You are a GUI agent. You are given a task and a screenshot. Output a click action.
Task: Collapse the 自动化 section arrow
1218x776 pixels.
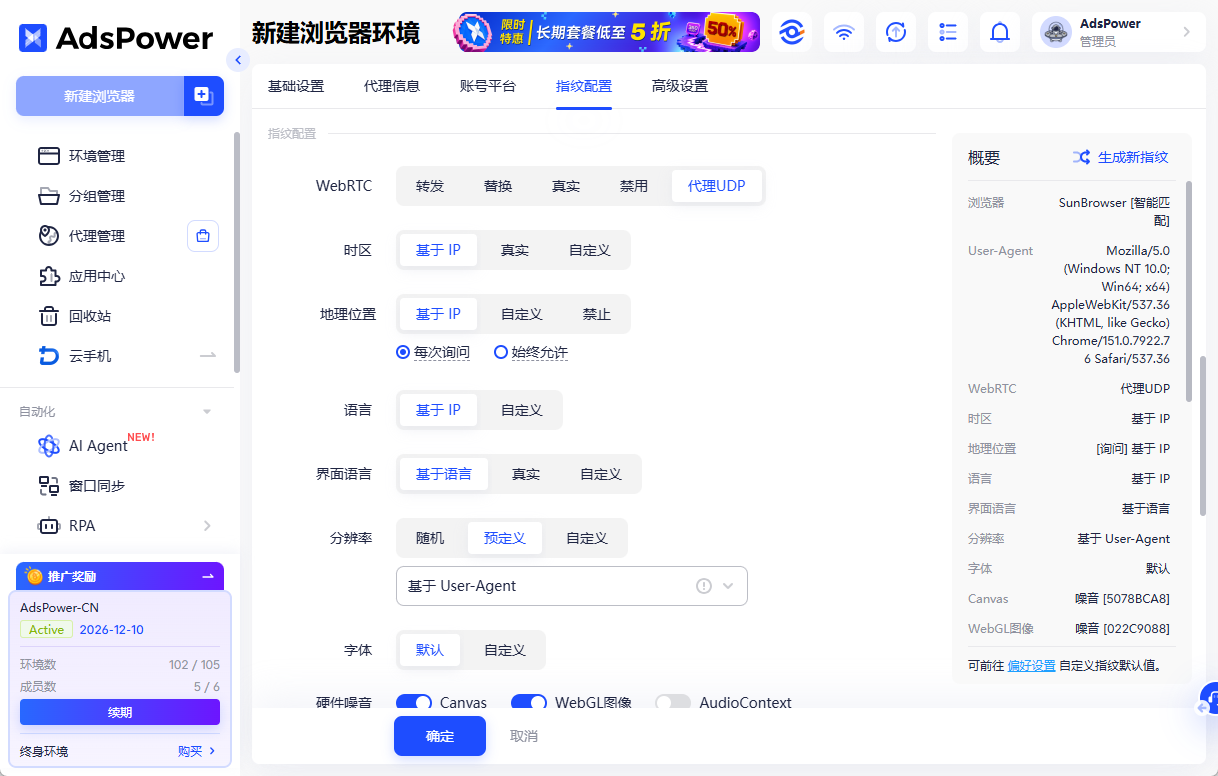pyautogui.click(x=207, y=412)
